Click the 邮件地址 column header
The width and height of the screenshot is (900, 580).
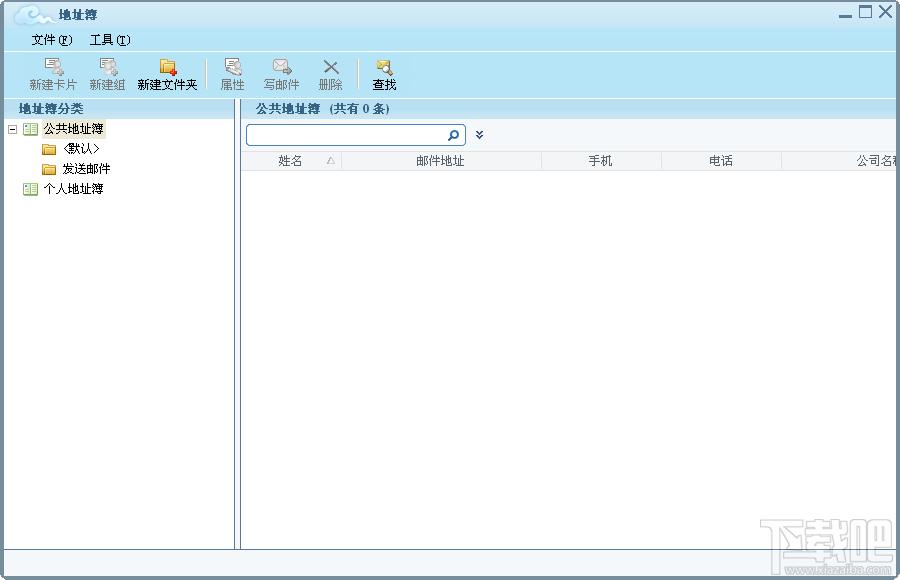(441, 161)
